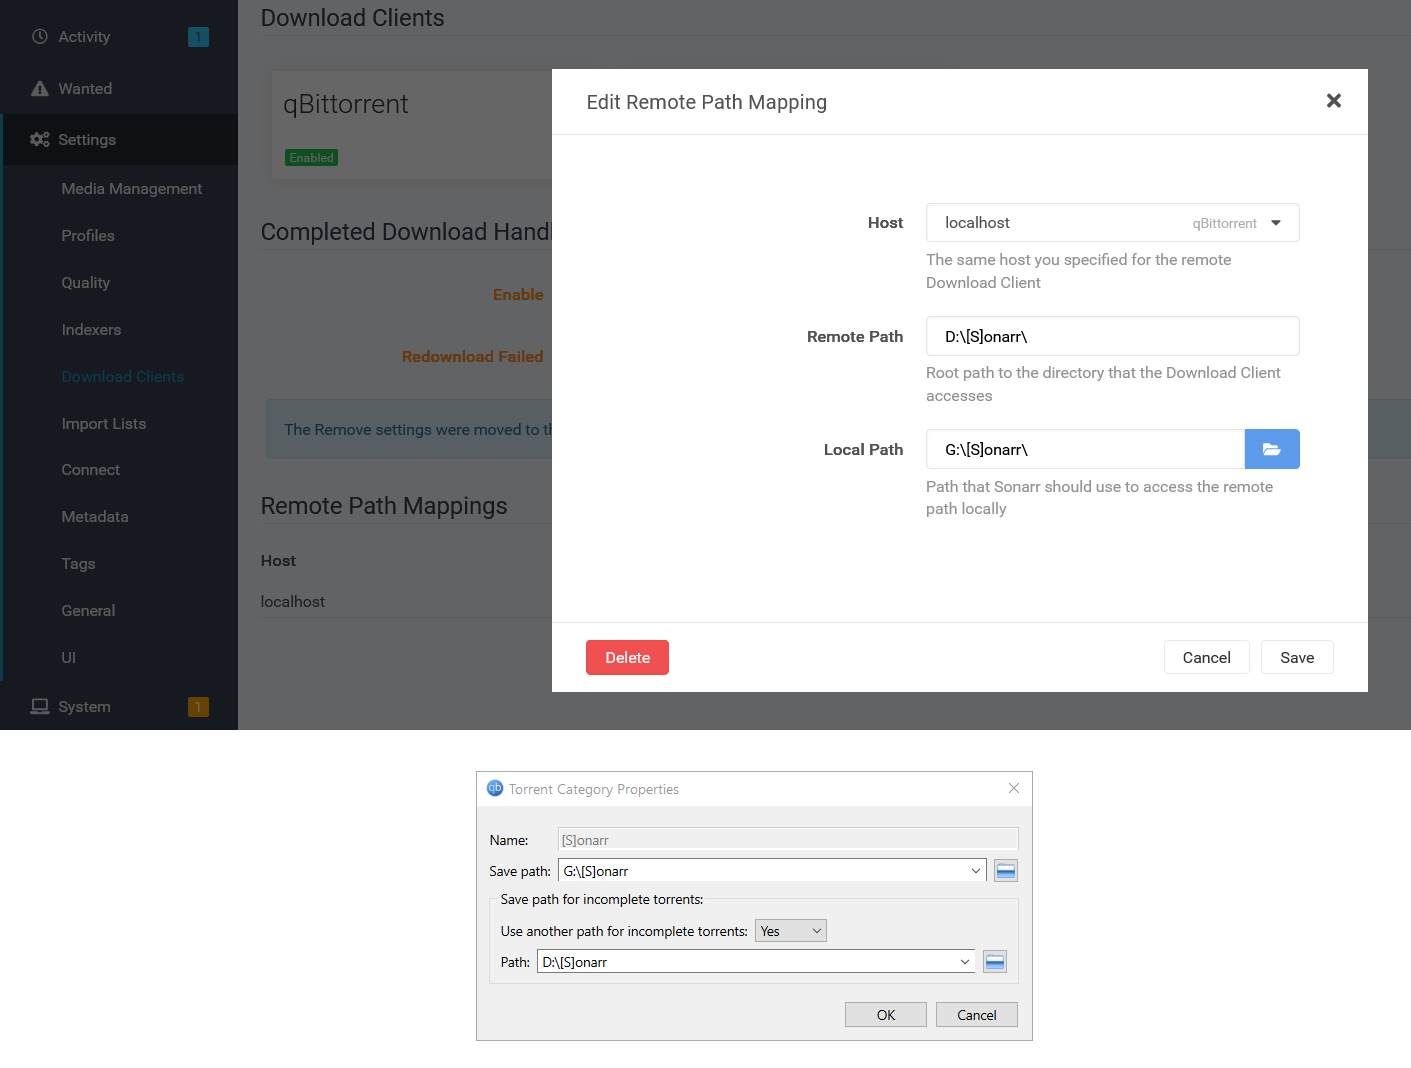This screenshot has width=1411, height=1068.
Task: Click the Remote Path help text
Action: (1103, 384)
